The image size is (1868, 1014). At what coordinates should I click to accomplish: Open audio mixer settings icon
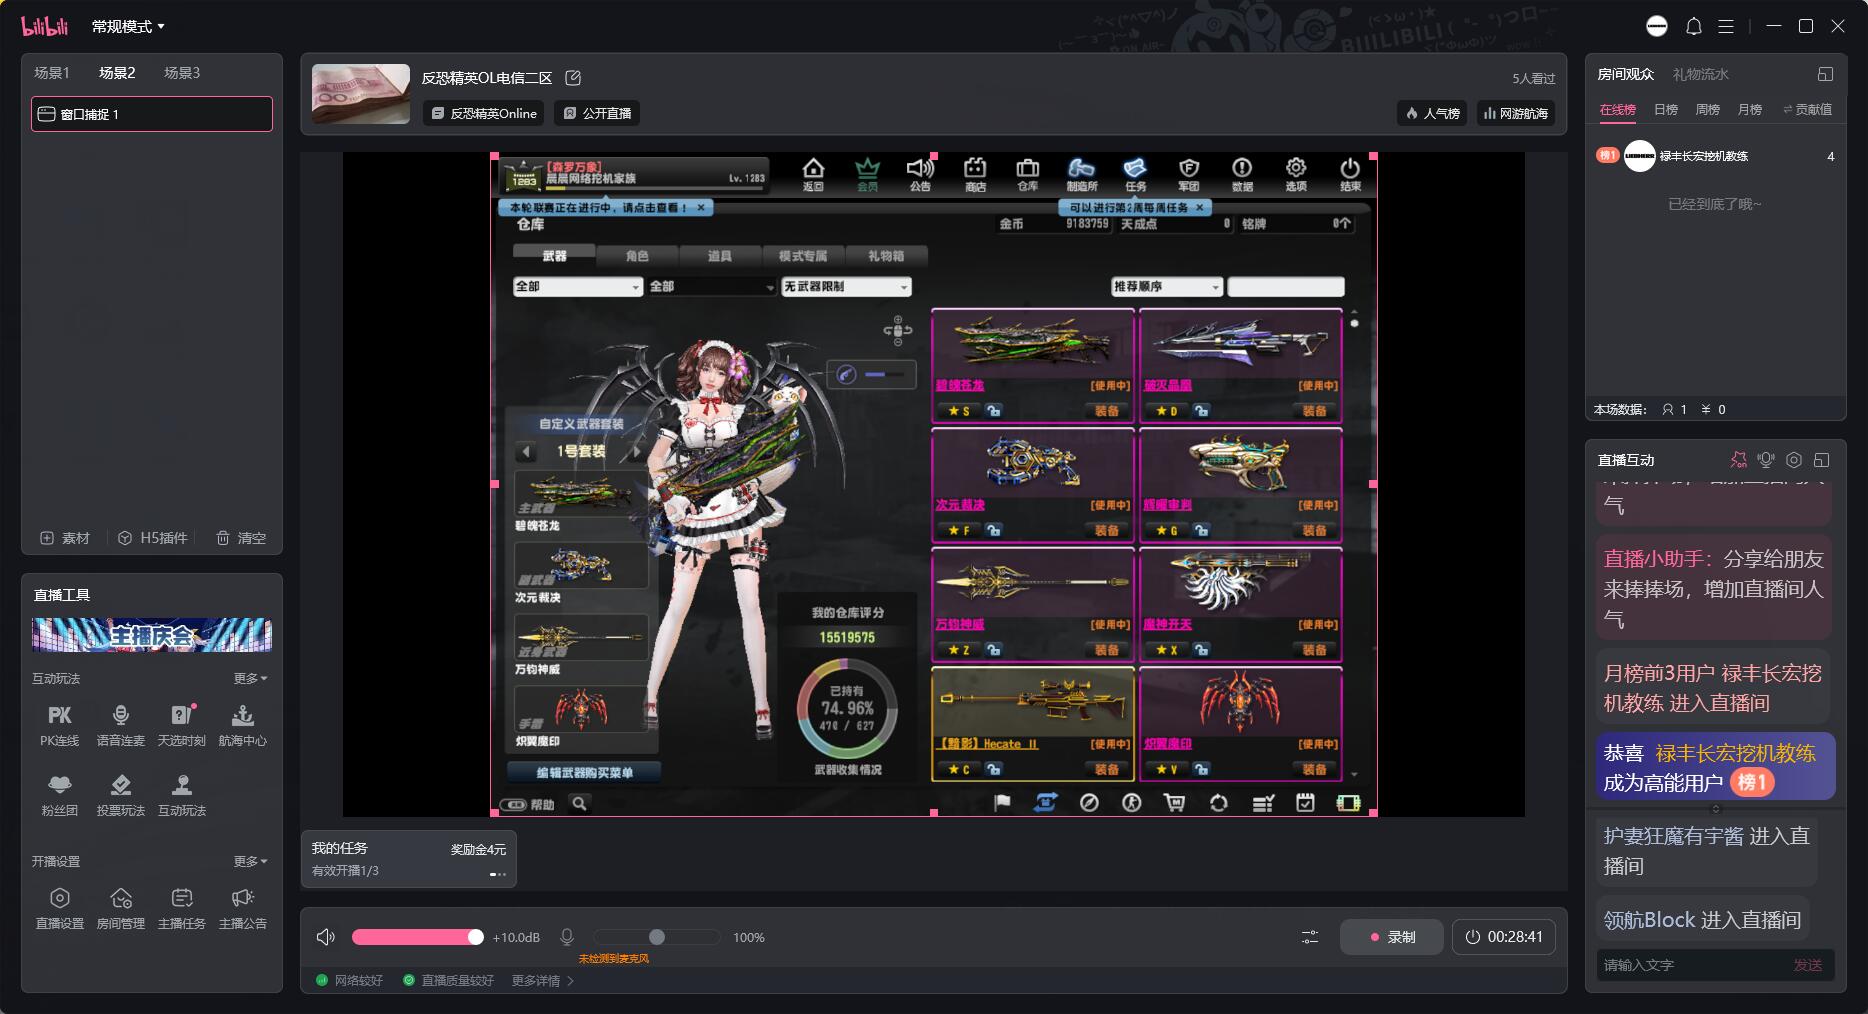point(1309,937)
